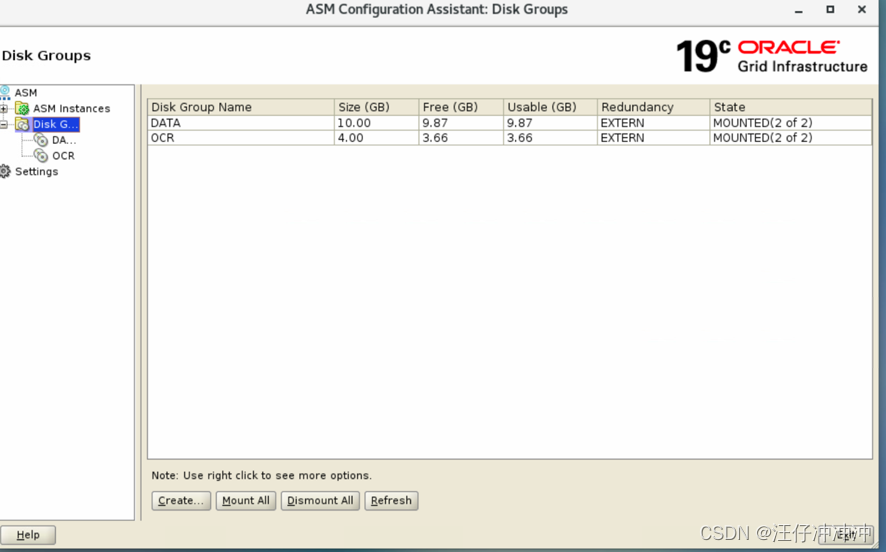886x552 pixels.
Task: Select the Disk G... tree item
Action: [x=55, y=124]
